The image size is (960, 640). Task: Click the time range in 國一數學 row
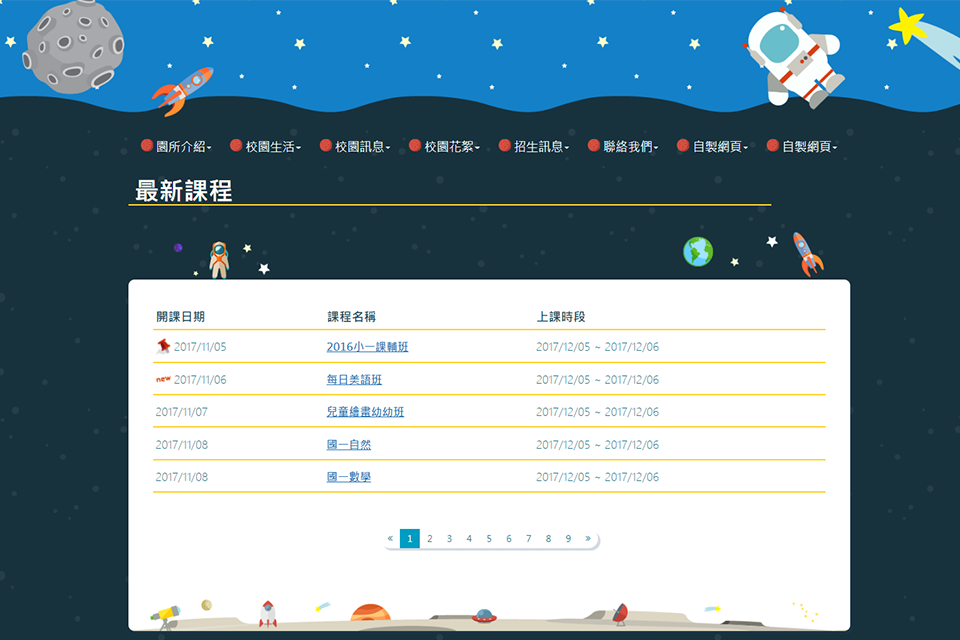tap(598, 476)
